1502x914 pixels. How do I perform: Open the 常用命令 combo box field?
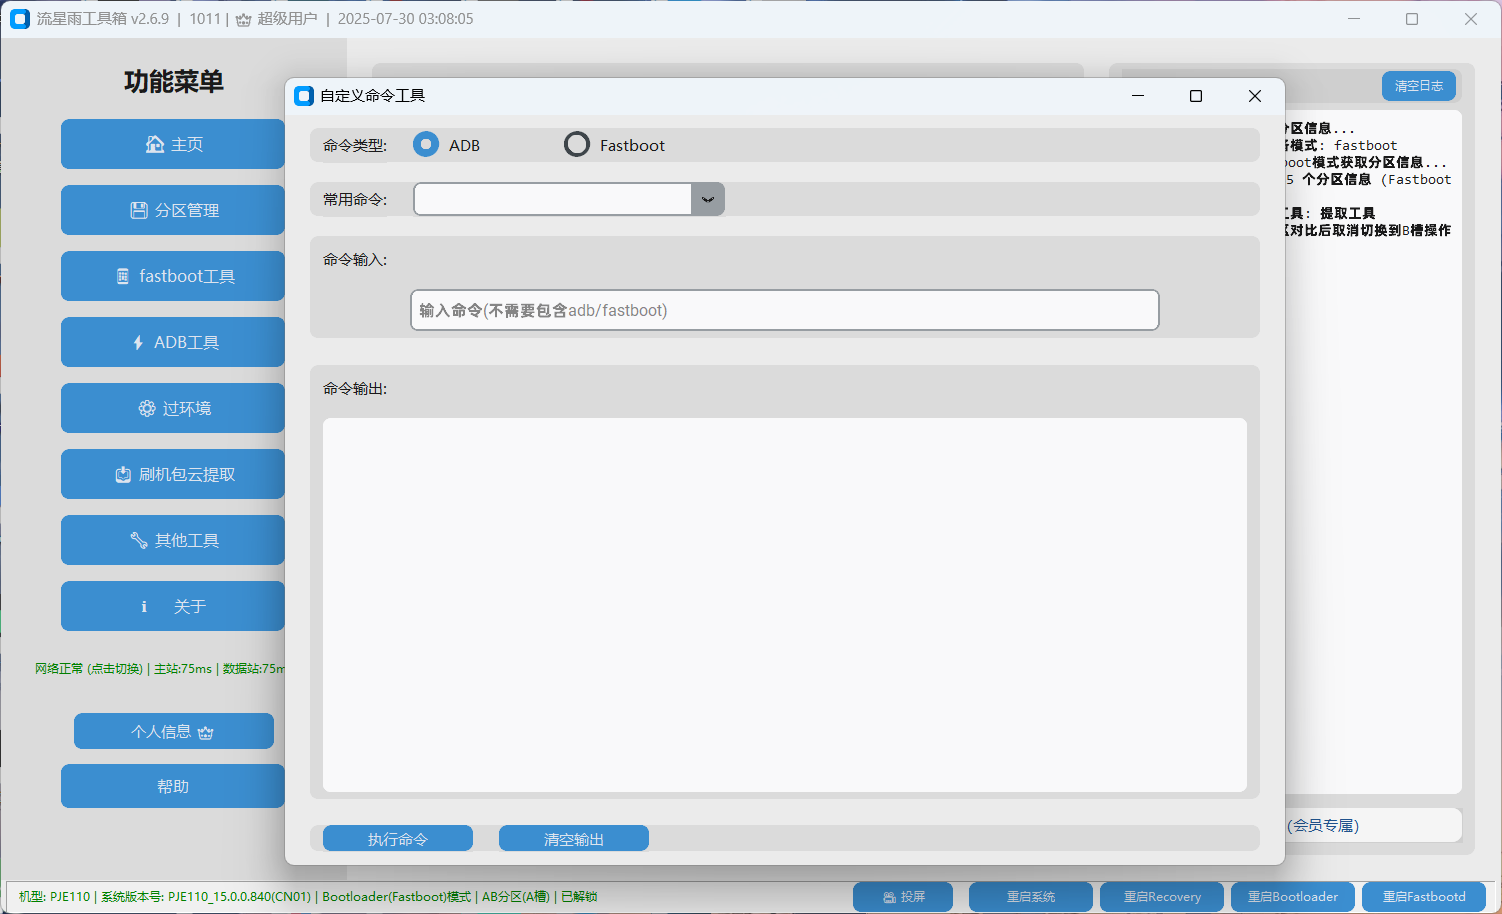[x=553, y=199]
